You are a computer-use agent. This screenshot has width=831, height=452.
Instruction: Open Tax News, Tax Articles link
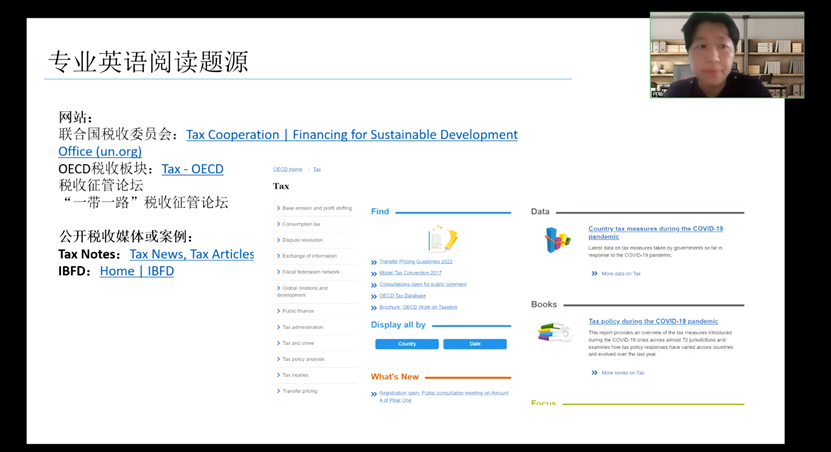point(191,254)
